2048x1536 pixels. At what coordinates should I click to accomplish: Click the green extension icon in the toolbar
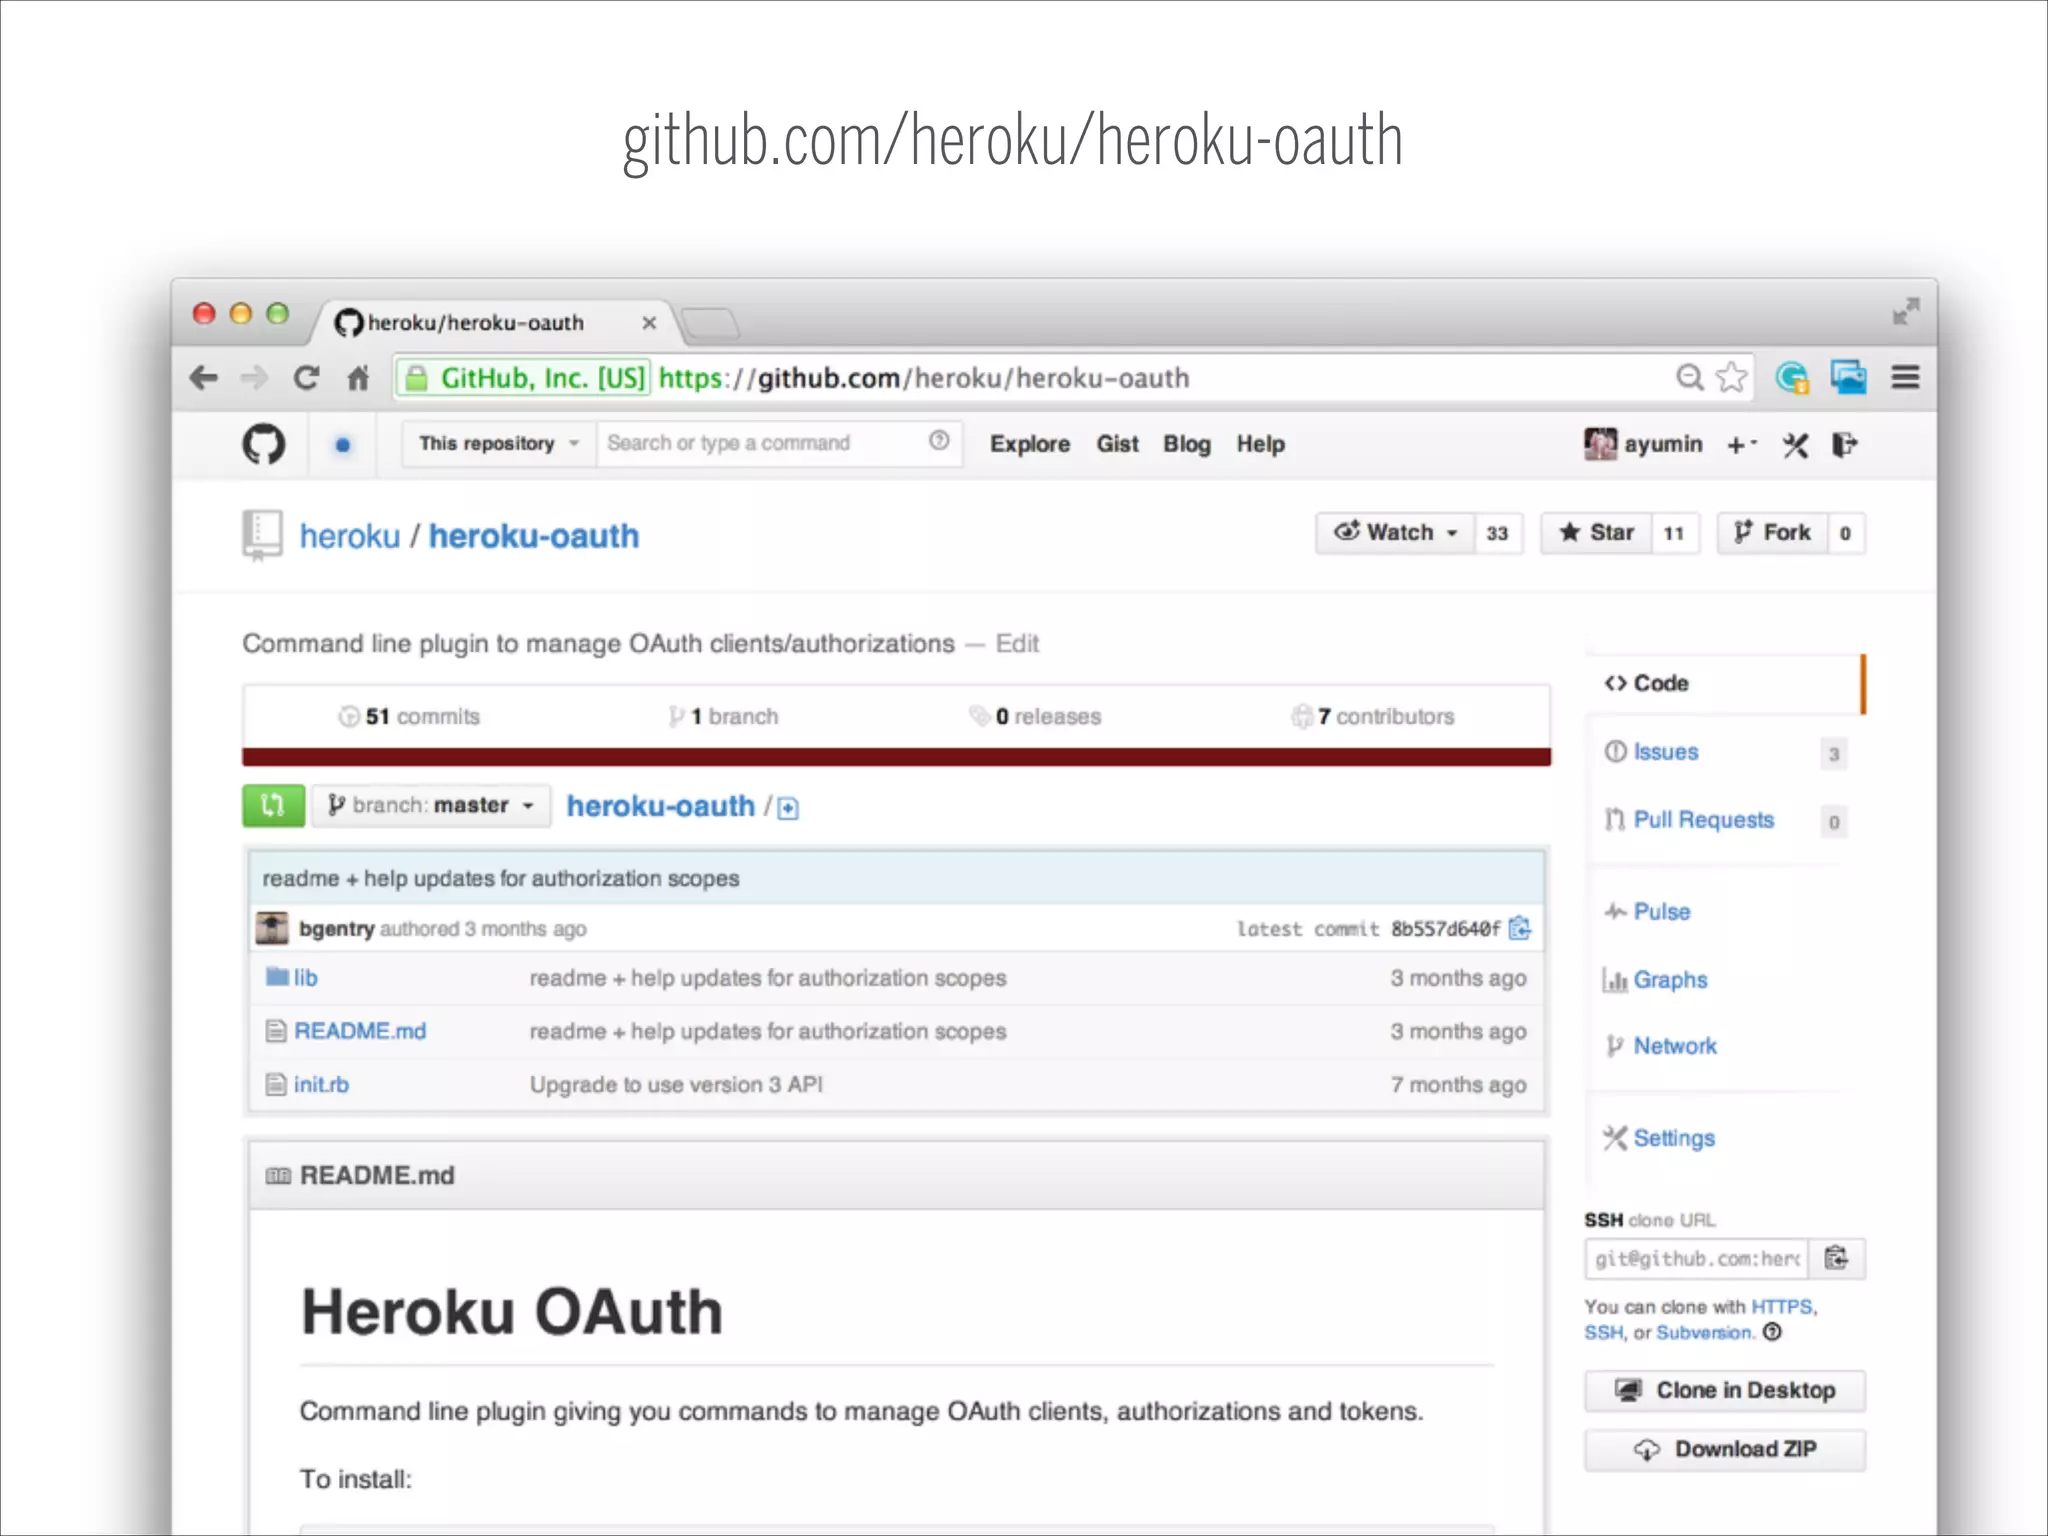1792,377
